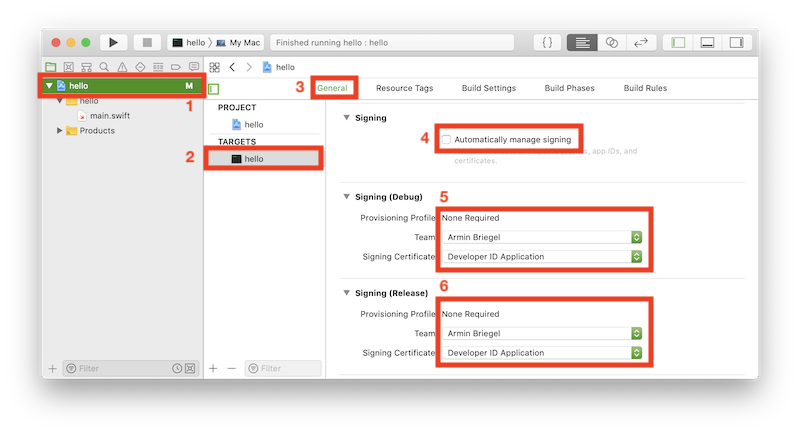Add a new target
The height and width of the screenshot is (434, 800).
213,368
